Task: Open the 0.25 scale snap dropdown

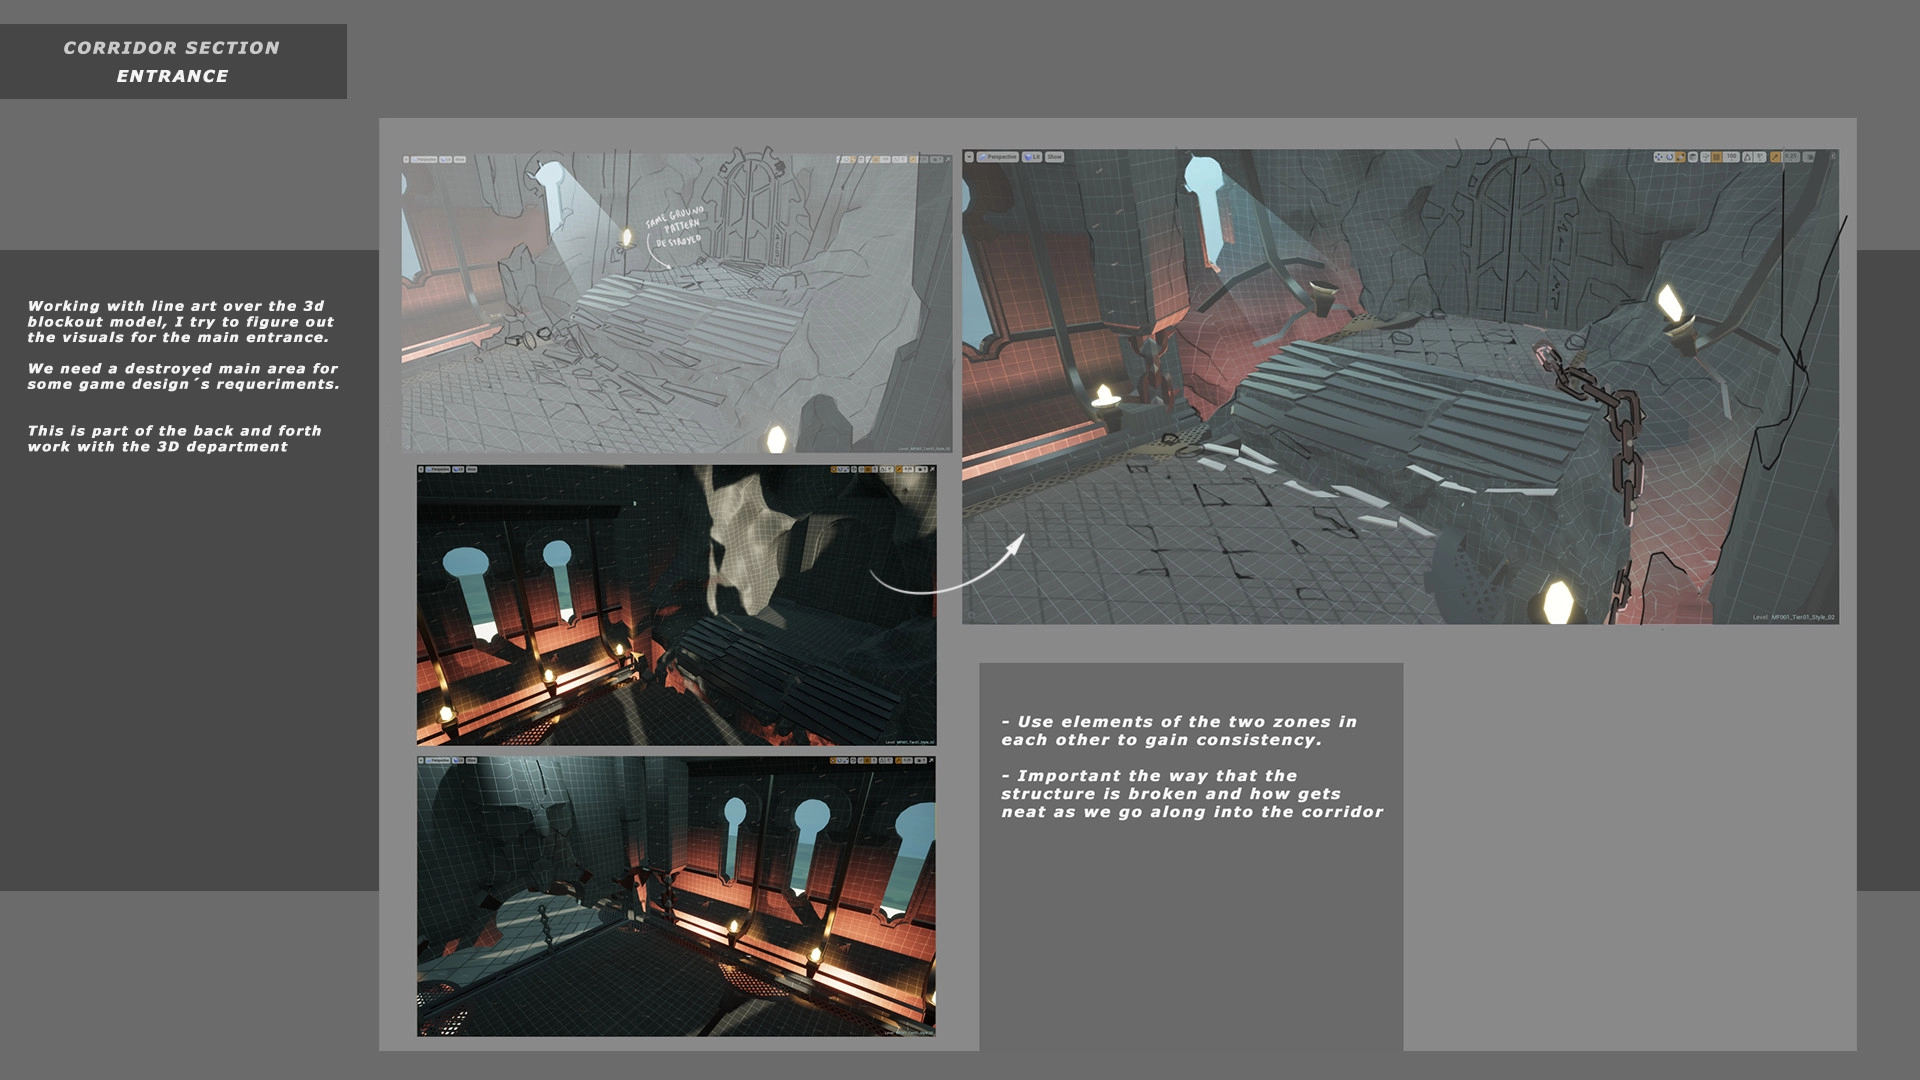Action: pos(1791,157)
